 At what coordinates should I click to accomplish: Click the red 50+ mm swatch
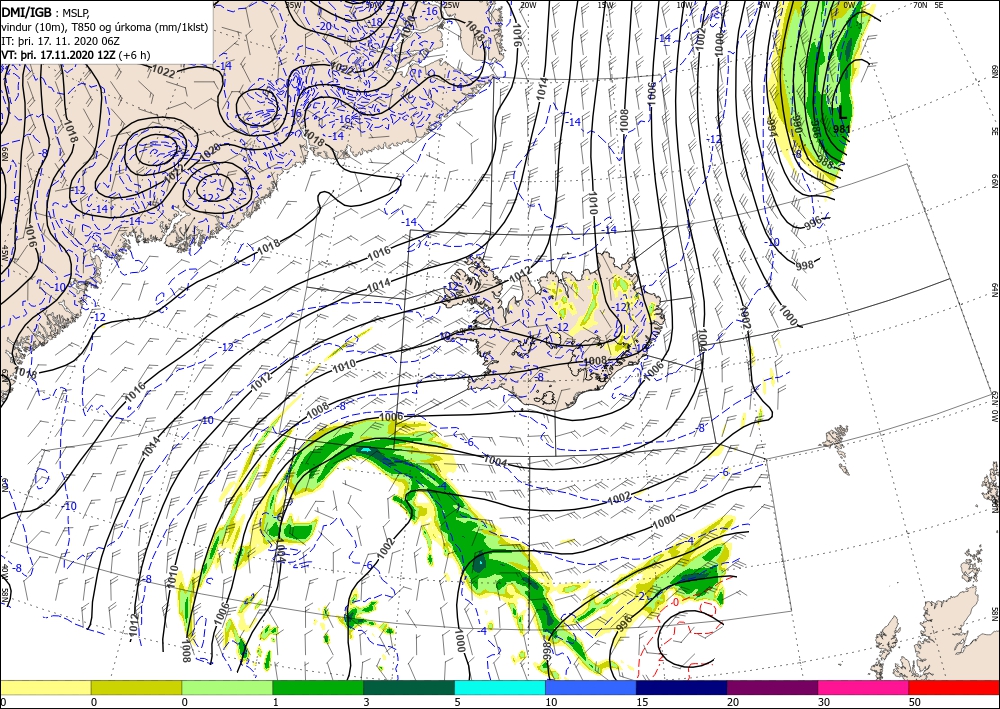pos(954,687)
